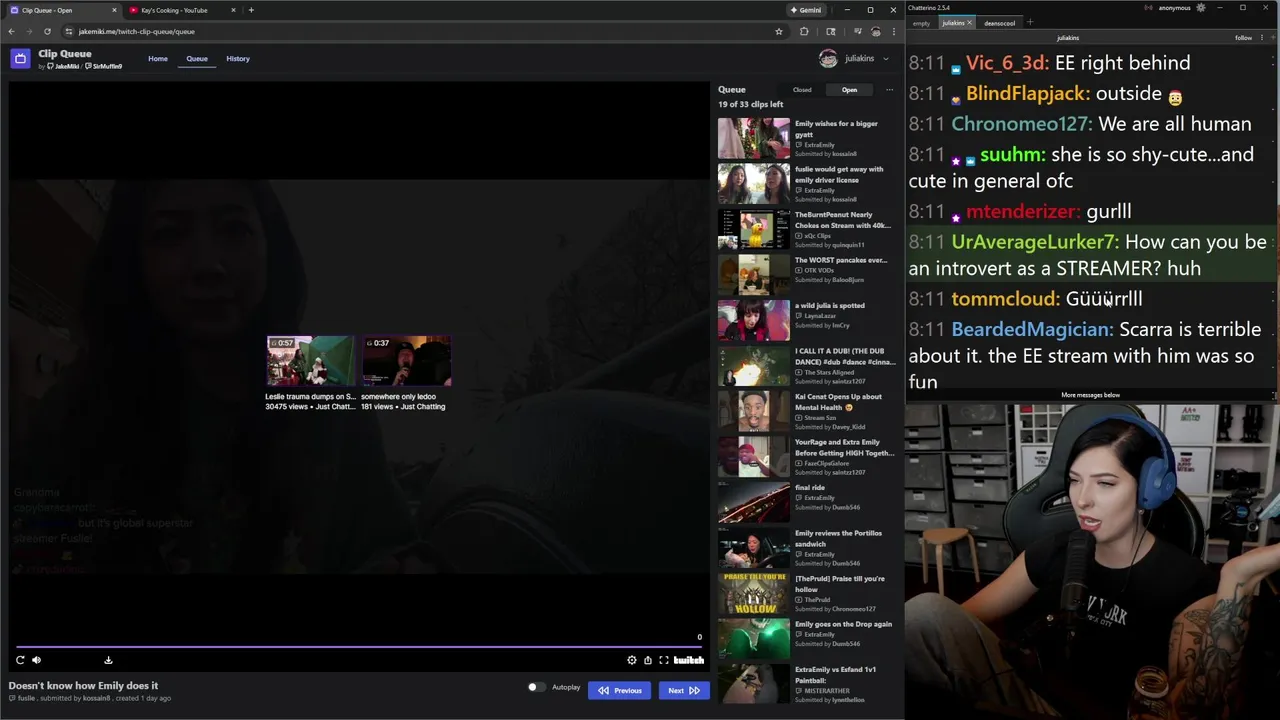The height and width of the screenshot is (720, 1280).
Task: Reload the browser page
Action: (x=47, y=31)
